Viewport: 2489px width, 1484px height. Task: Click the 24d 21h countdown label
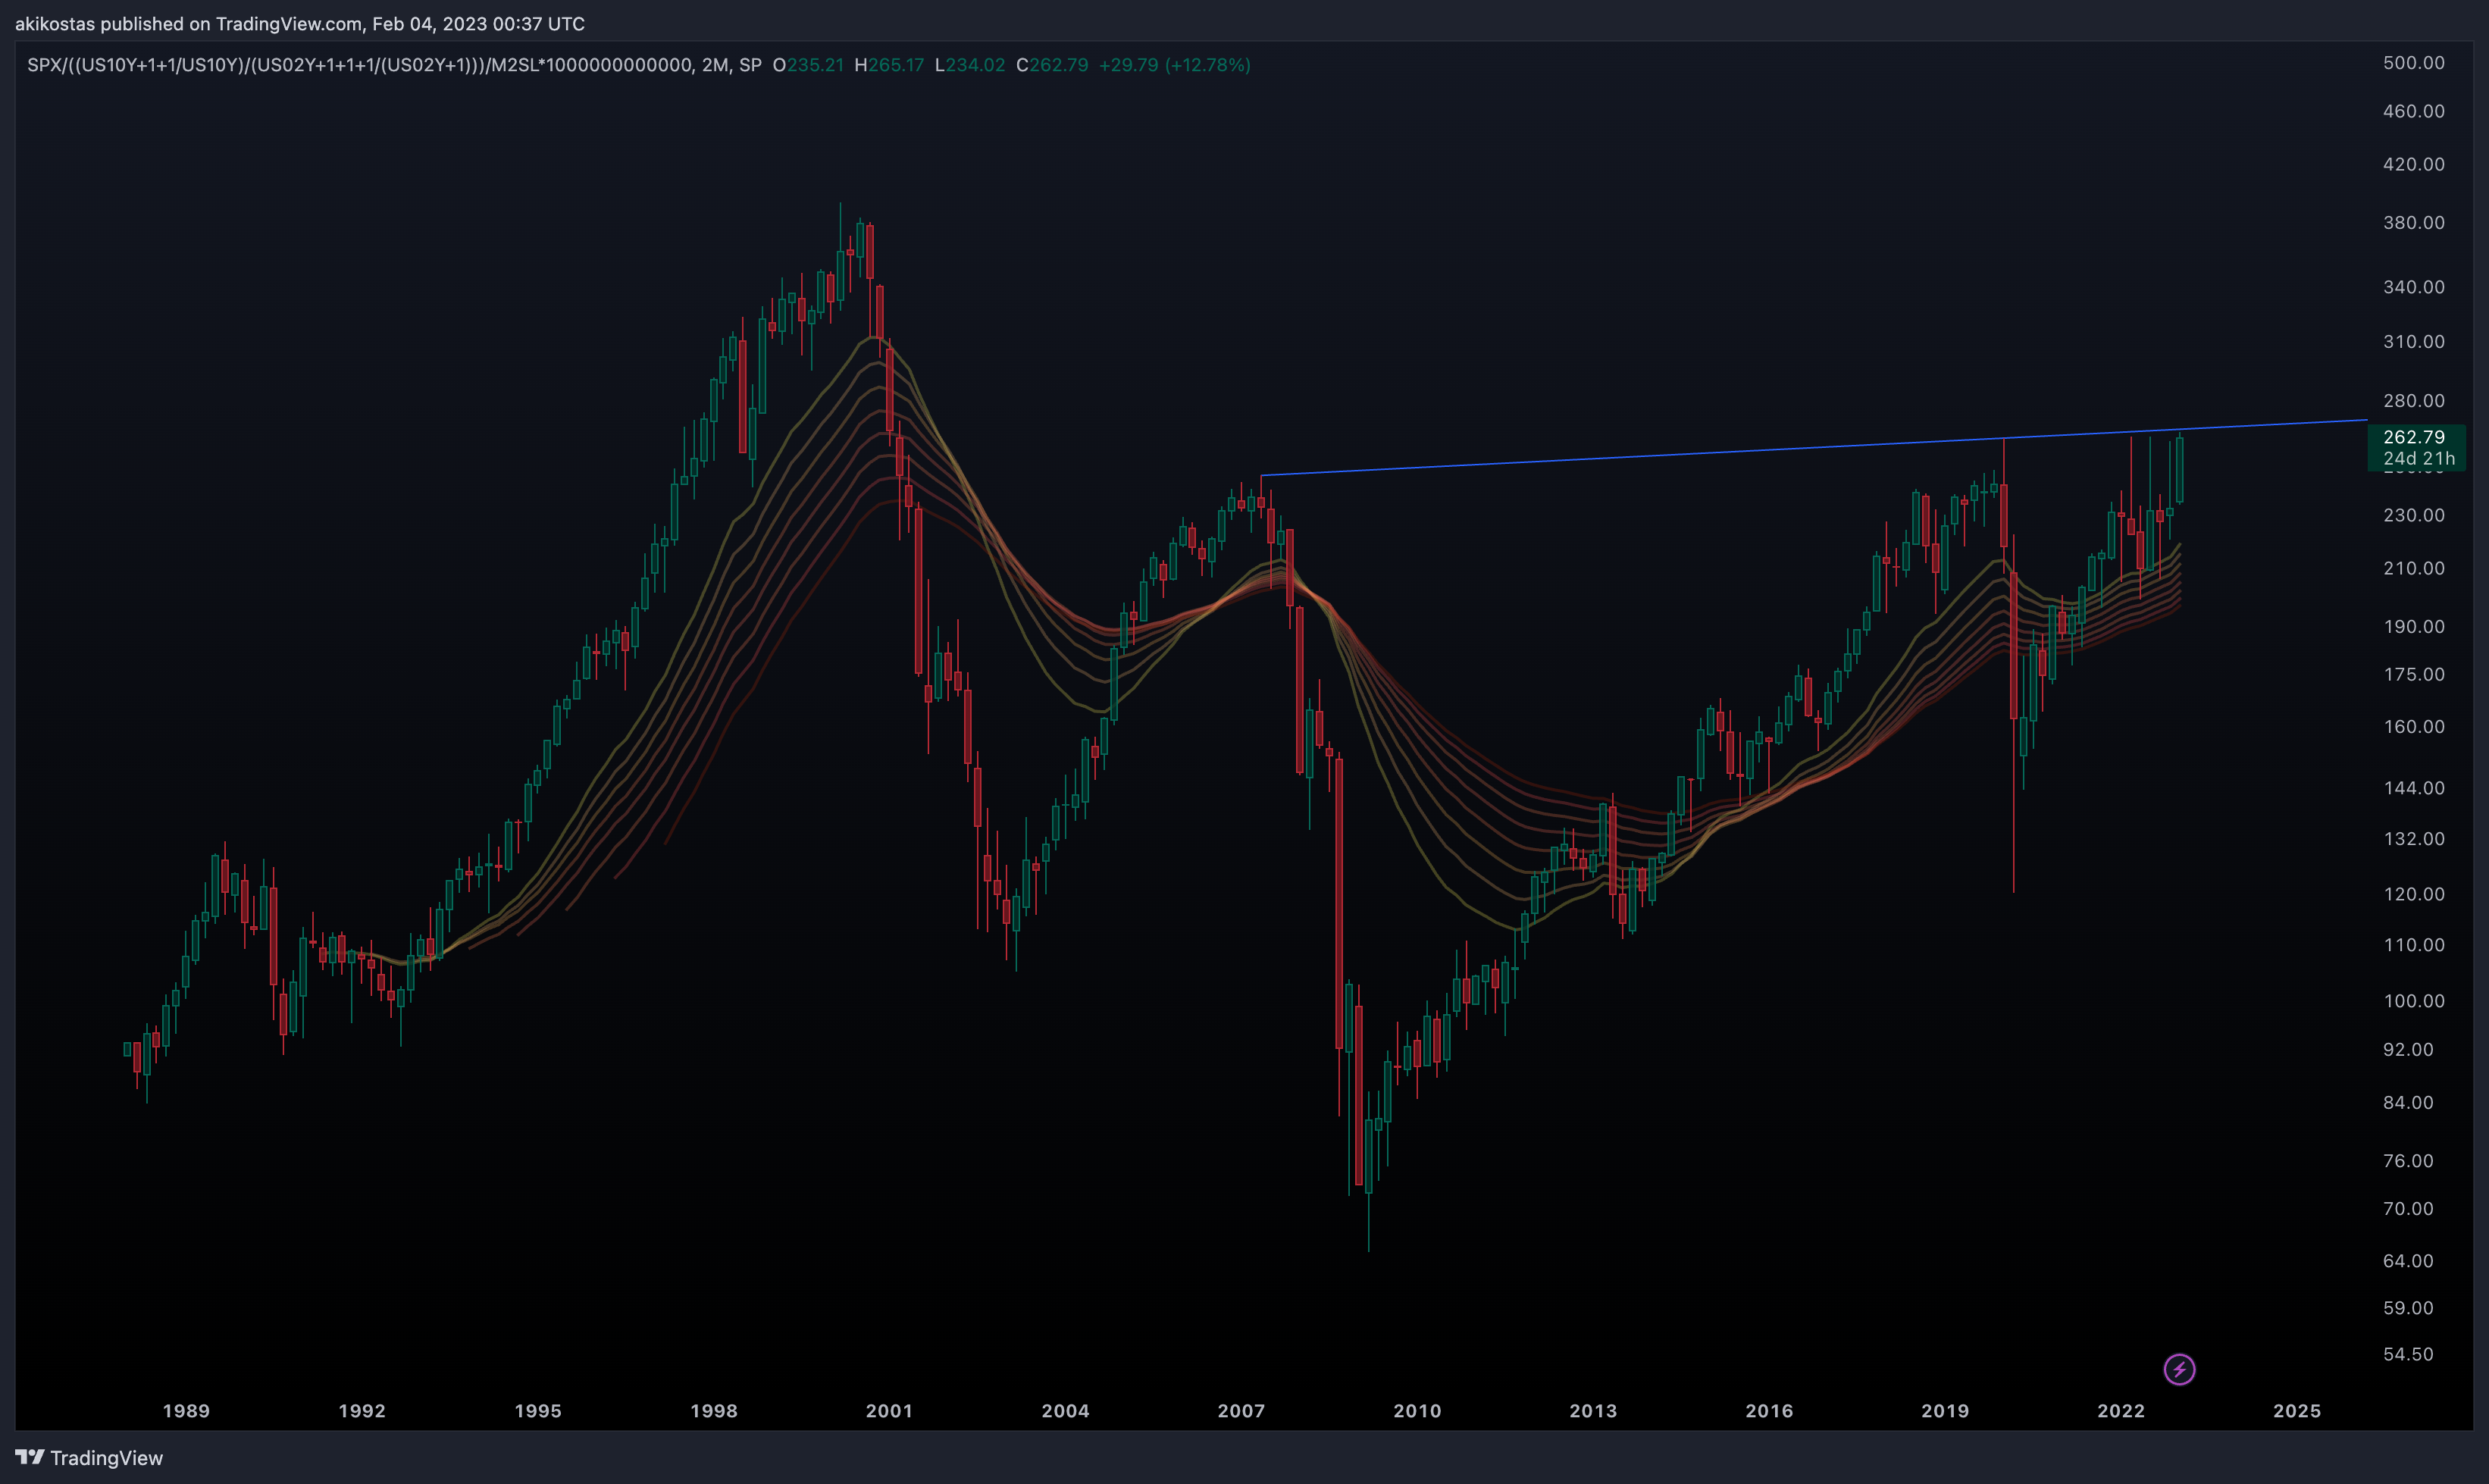[x=2418, y=458]
